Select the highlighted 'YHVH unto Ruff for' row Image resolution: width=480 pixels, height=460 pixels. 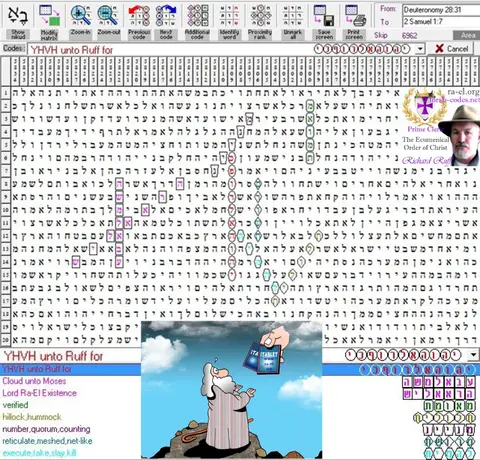pos(240,369)
